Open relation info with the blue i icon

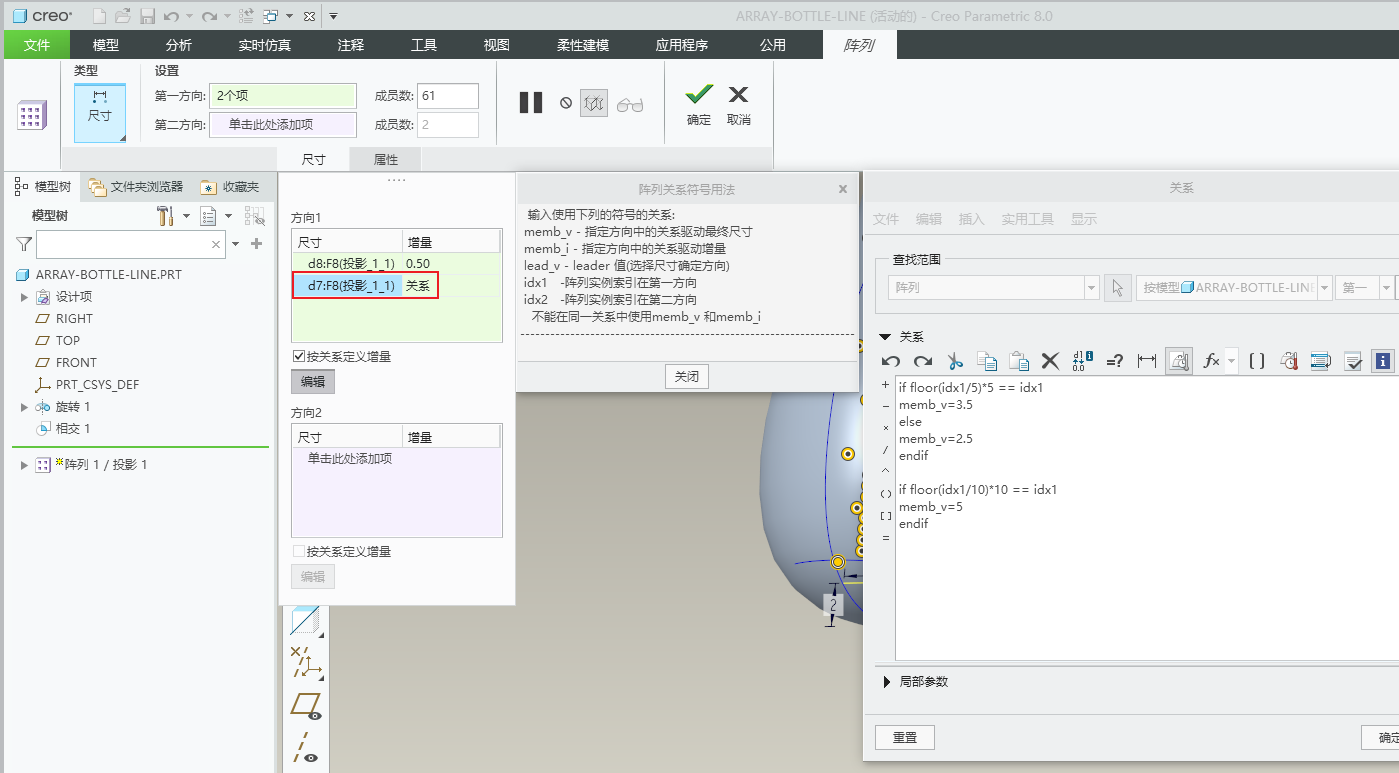[1384, 361]
